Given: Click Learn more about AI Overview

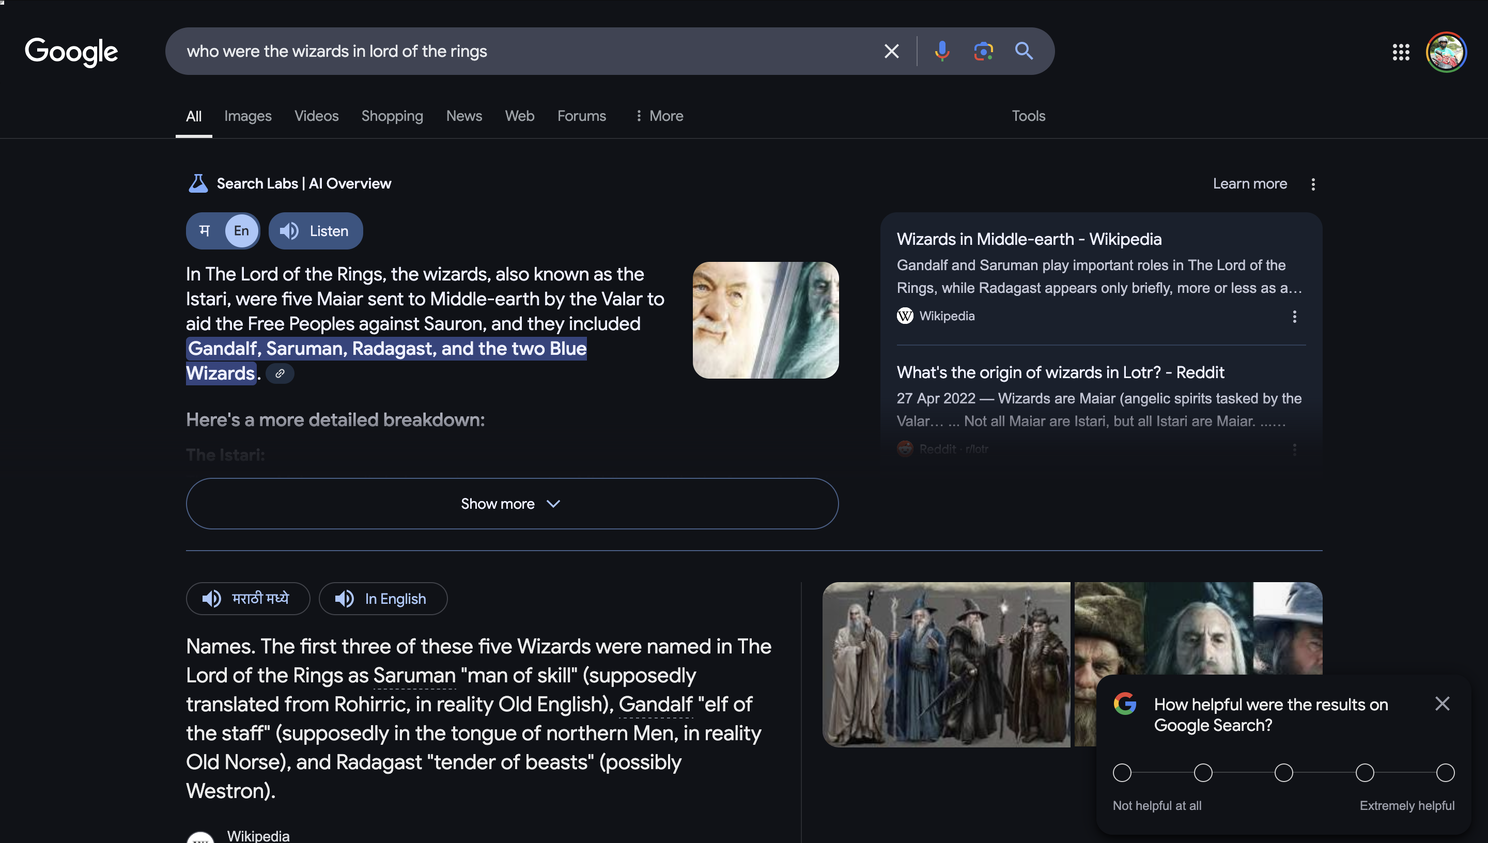Looking at the screenshot, I should (1250, 184).
